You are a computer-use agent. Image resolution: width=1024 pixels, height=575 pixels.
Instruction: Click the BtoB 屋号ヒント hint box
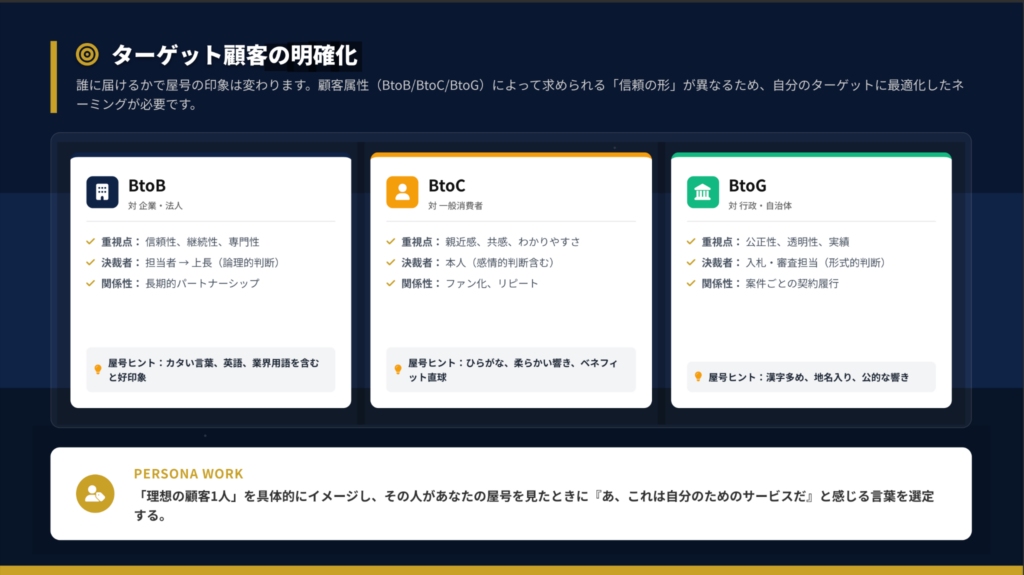pyautogui.click(x=210, y=370)
